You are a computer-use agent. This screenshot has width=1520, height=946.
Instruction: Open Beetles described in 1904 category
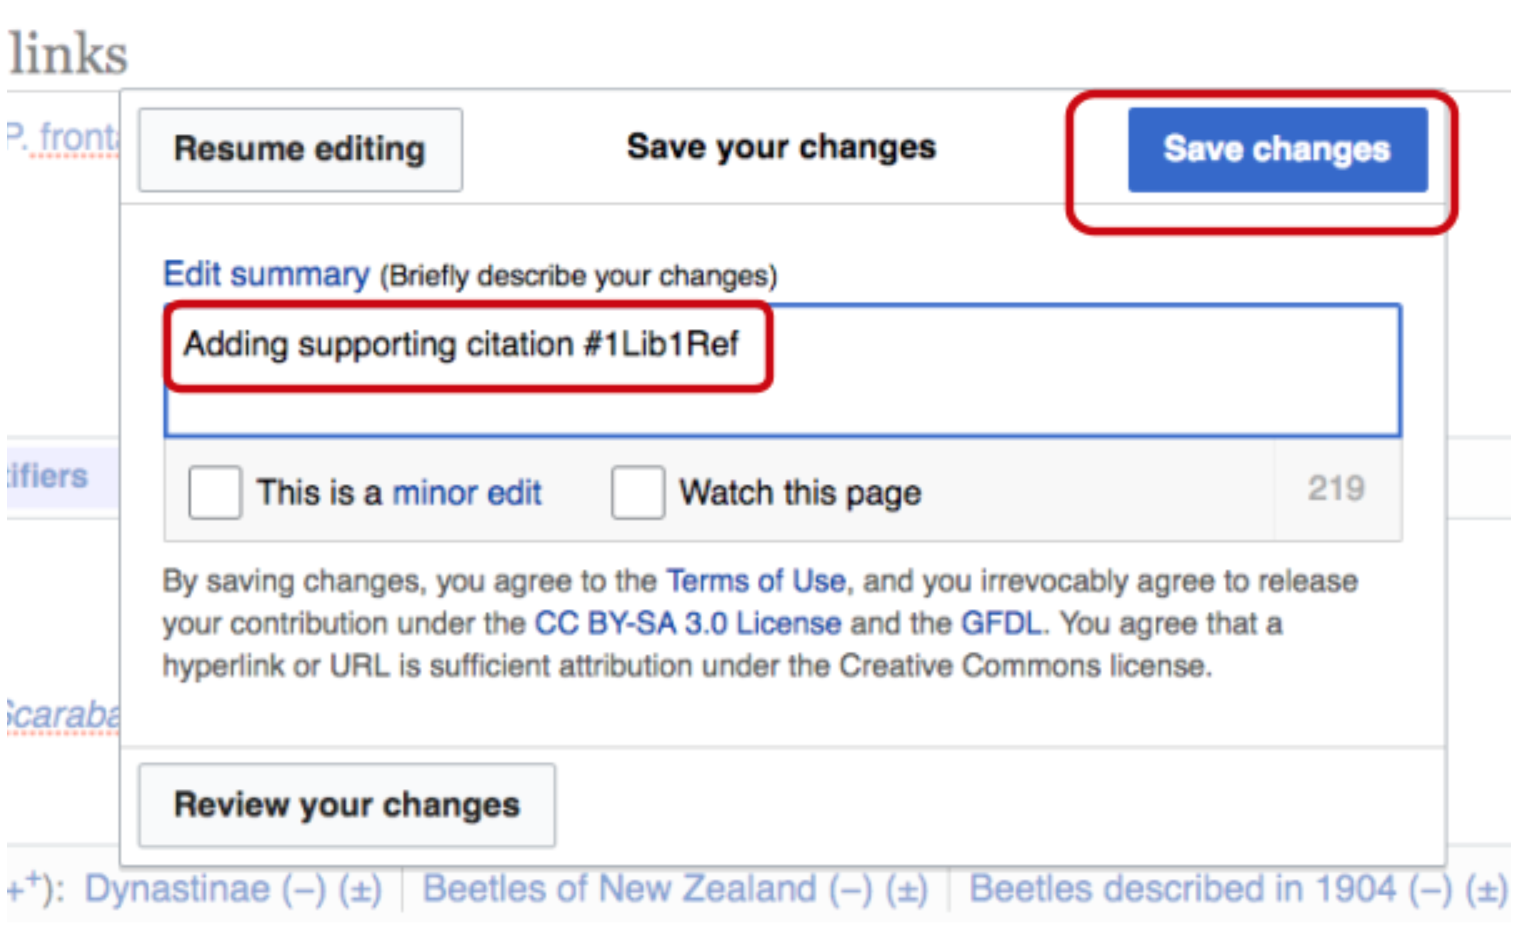click(1182, 888)
